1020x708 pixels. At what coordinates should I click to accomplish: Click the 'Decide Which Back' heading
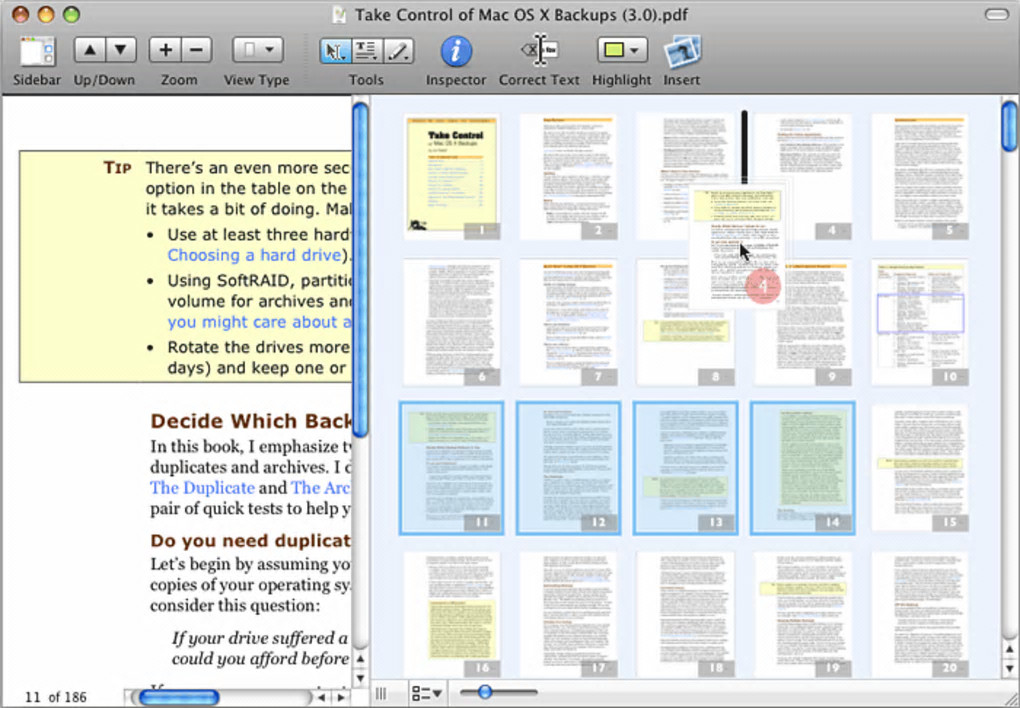pos(251,421)
